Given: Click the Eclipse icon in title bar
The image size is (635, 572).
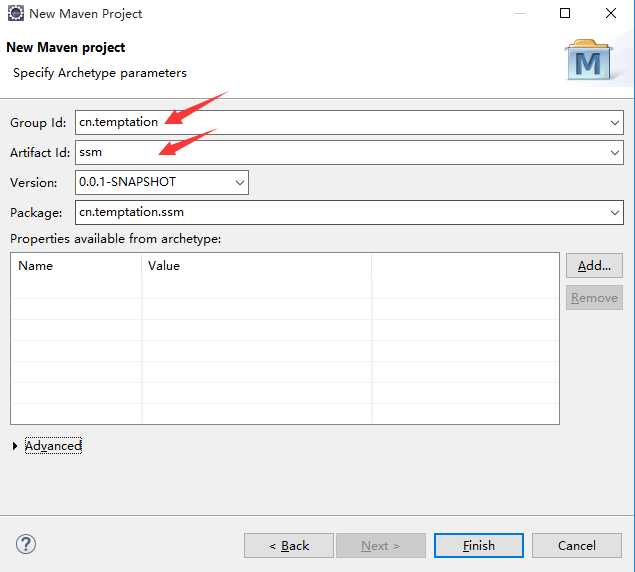Looking at the screenshot, I should click(16, 13).
